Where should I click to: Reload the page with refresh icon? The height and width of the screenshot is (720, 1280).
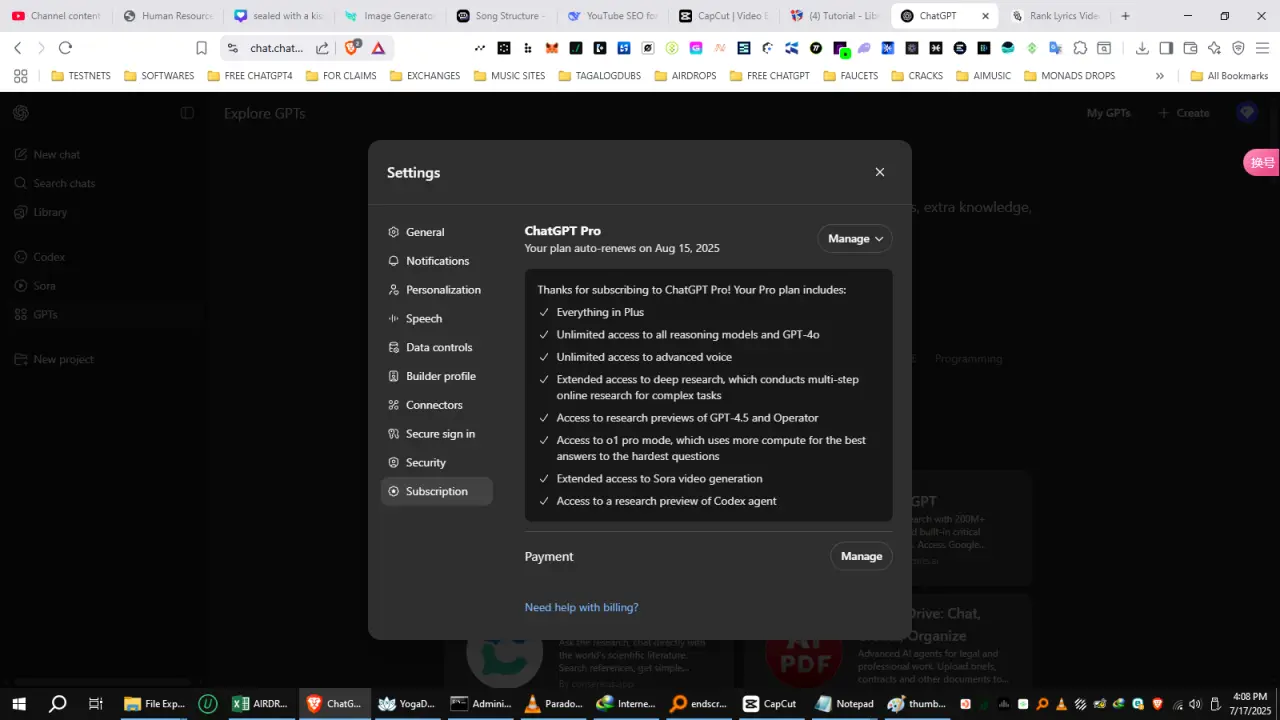[65, 48]
